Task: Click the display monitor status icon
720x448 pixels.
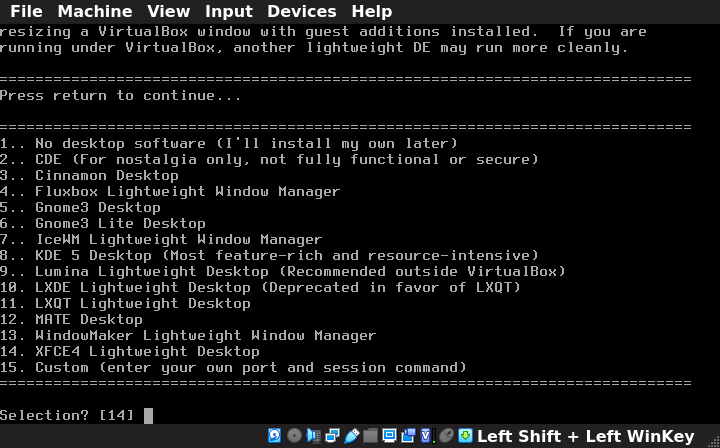Action: pyautogui.click(x=389, y=435)
